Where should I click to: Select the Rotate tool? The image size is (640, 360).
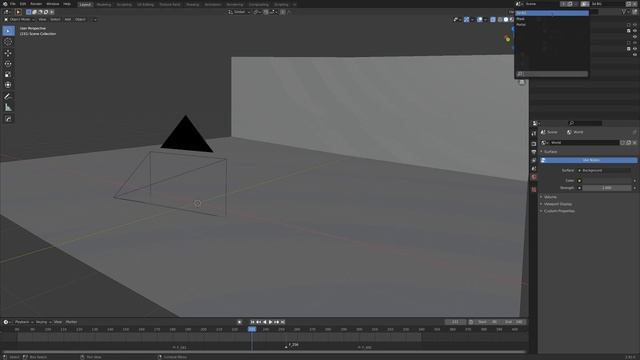[x=8, y=64]
